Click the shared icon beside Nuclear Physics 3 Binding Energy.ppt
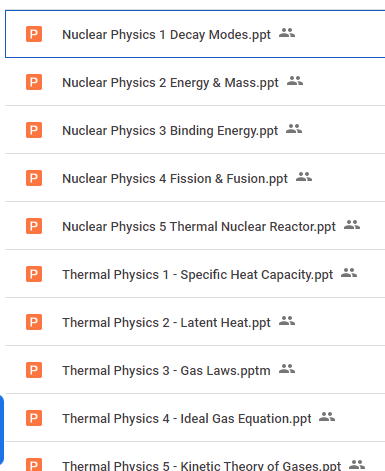 pyautogui.click(x=294, y=129)
